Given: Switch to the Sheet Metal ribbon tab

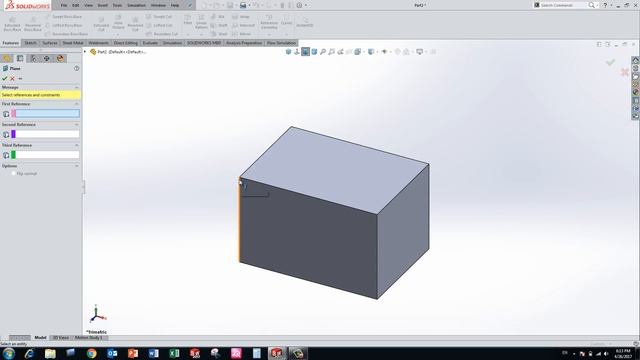Looking at the screenshot, I should (x=73, y=43).
